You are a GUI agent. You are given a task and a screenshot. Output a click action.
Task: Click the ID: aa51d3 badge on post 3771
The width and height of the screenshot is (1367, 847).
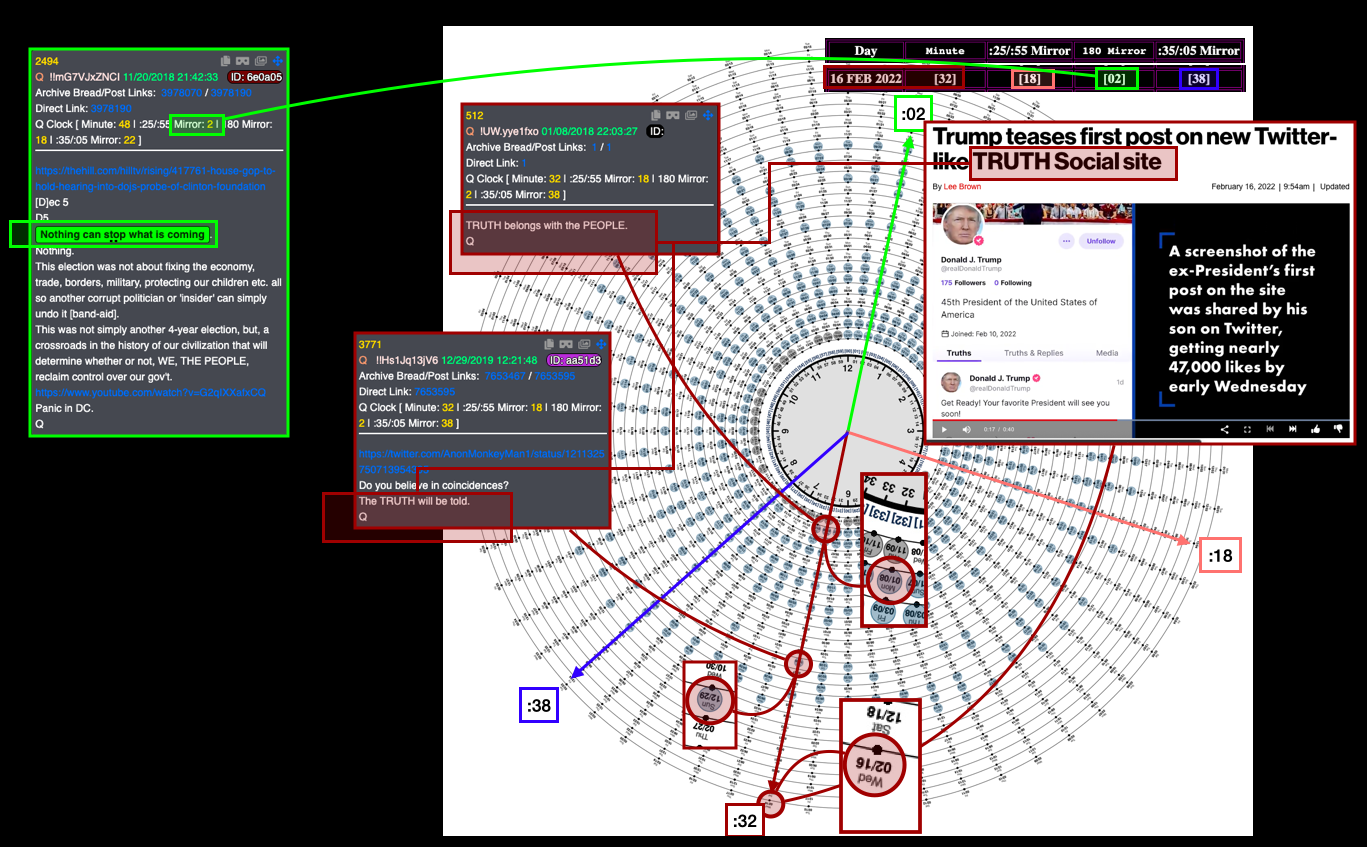coord(574,360)
